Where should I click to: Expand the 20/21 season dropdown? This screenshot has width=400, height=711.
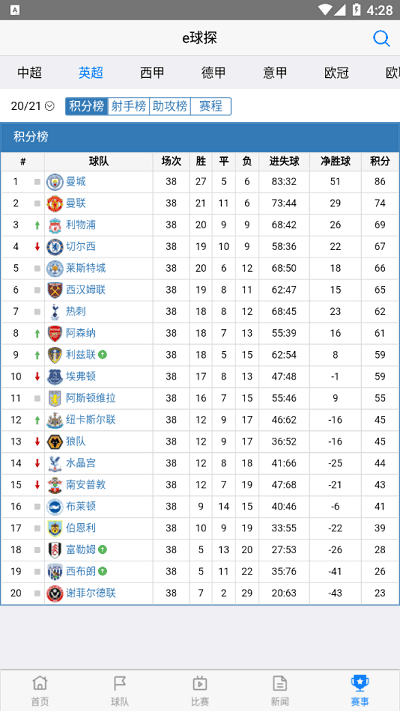(33, 106)
